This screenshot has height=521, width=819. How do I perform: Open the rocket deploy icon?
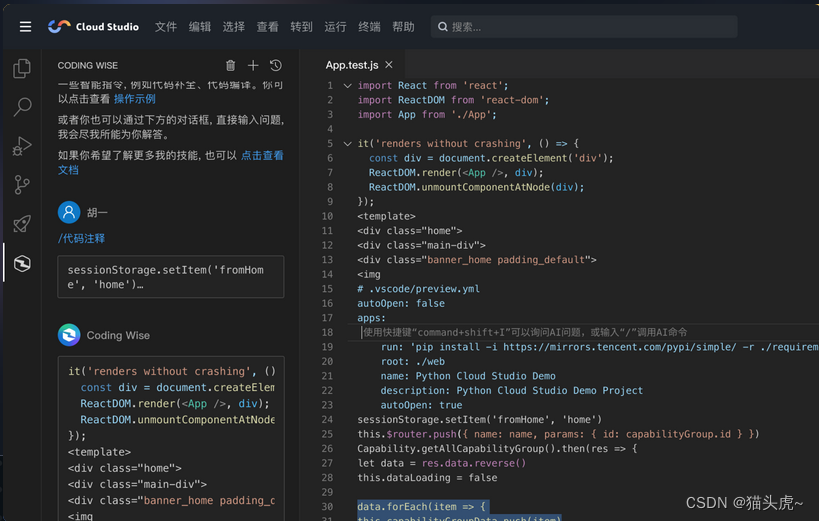coord(22,224)
